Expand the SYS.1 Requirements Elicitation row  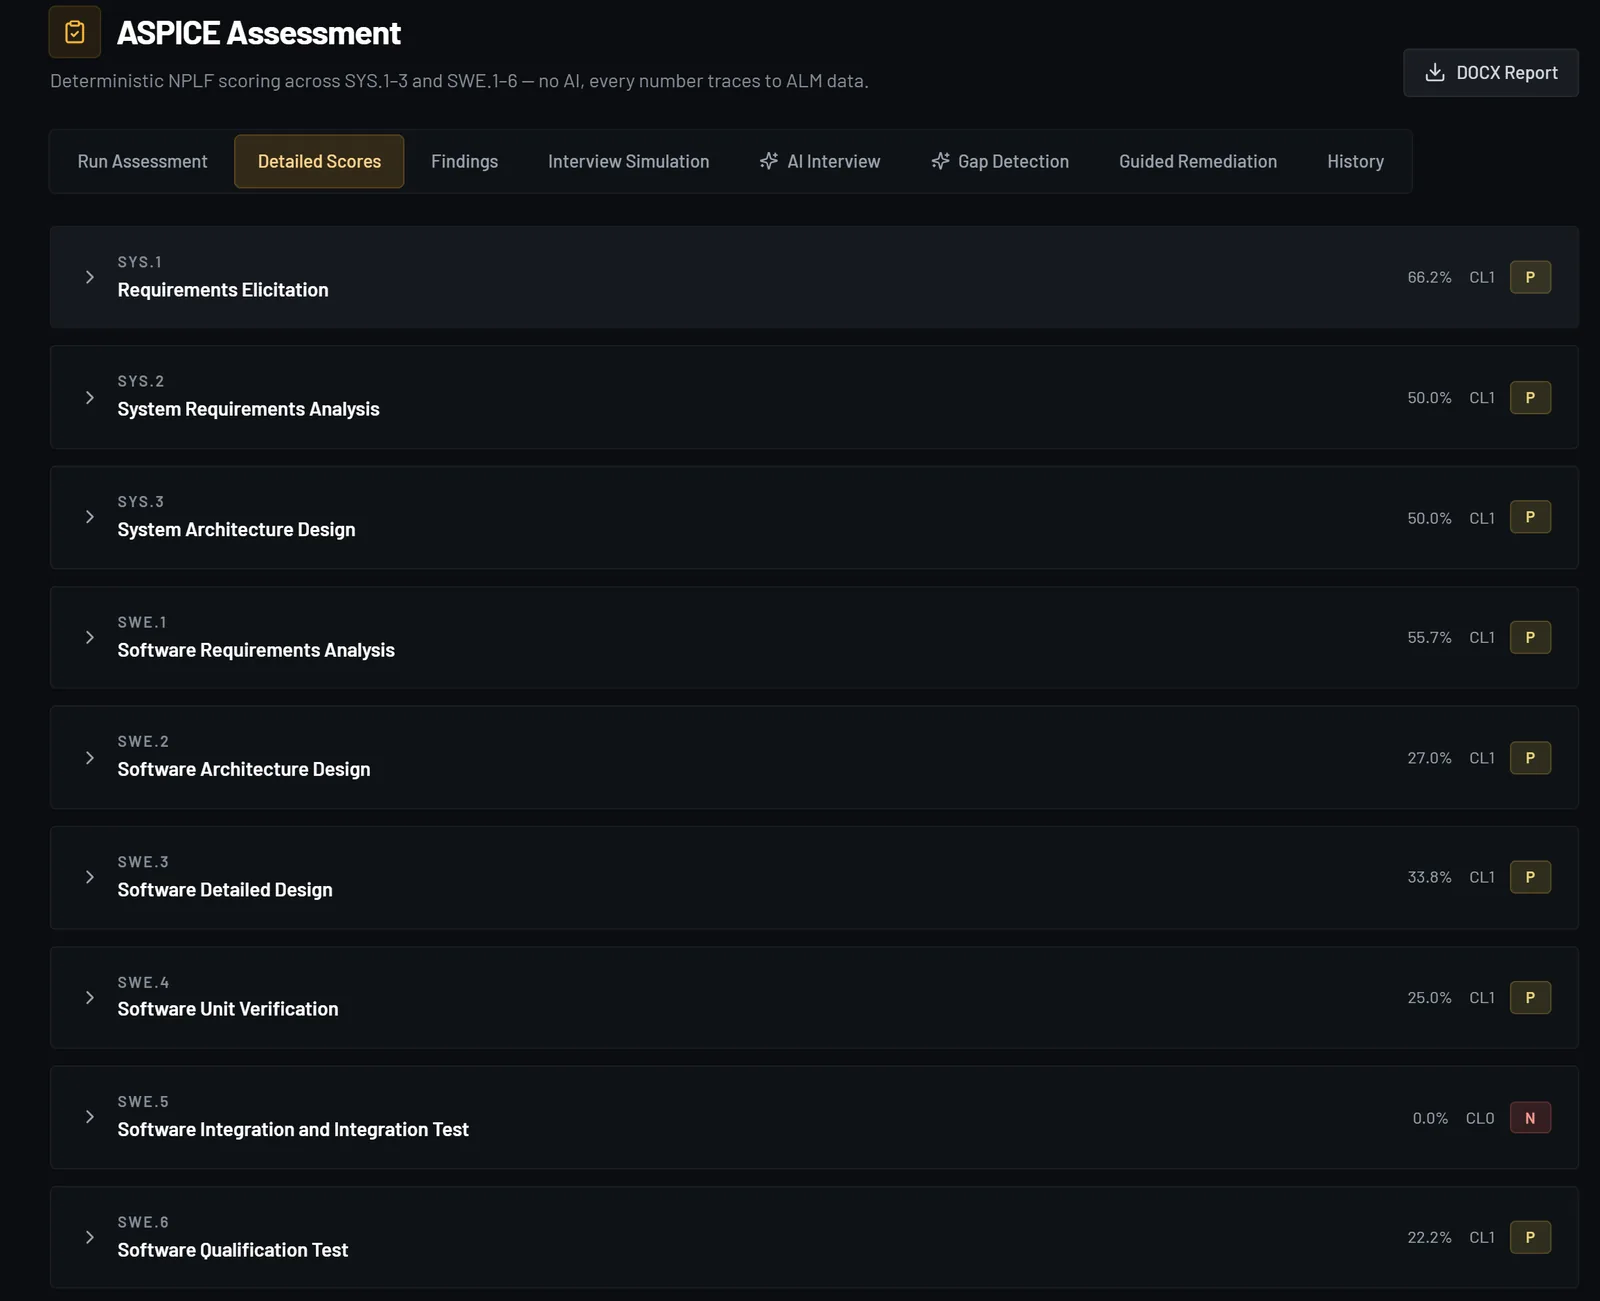point(814,277)
